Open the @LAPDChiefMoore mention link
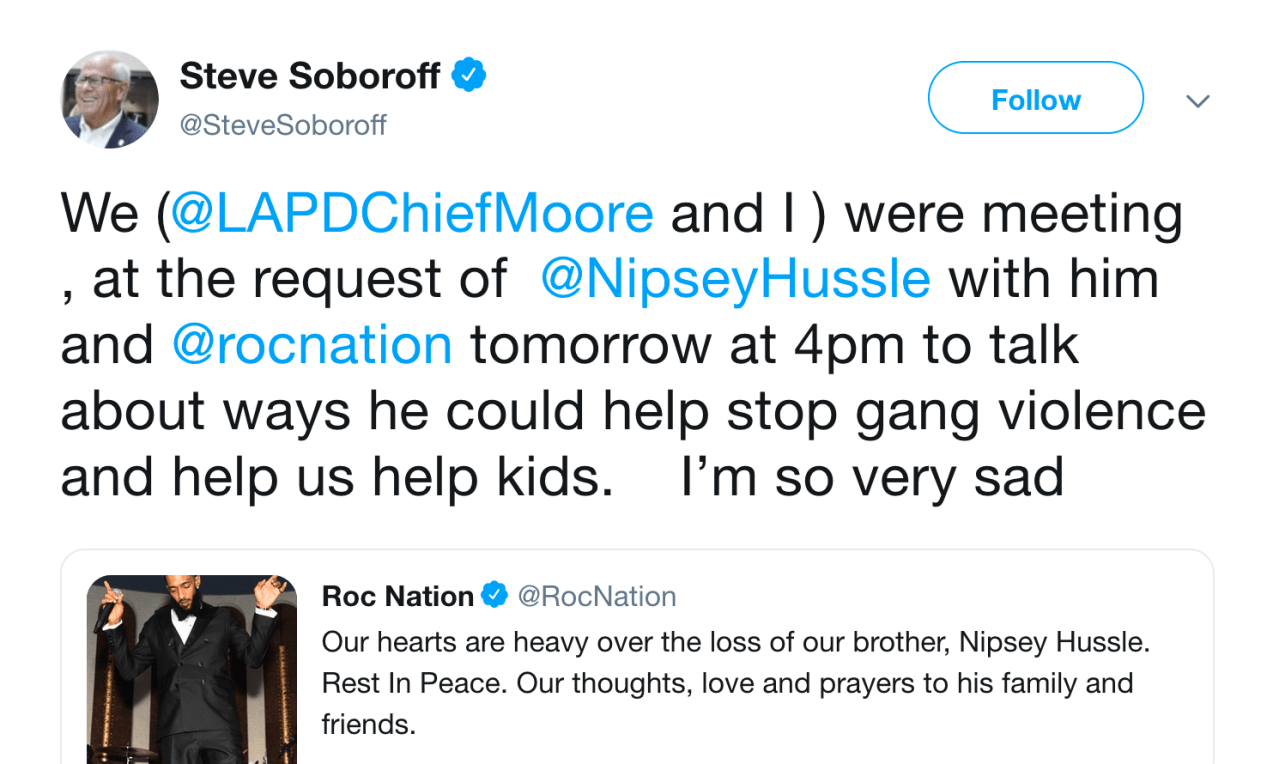The height and width of the screenshot is (764, 1279). [x=412, y=215]
